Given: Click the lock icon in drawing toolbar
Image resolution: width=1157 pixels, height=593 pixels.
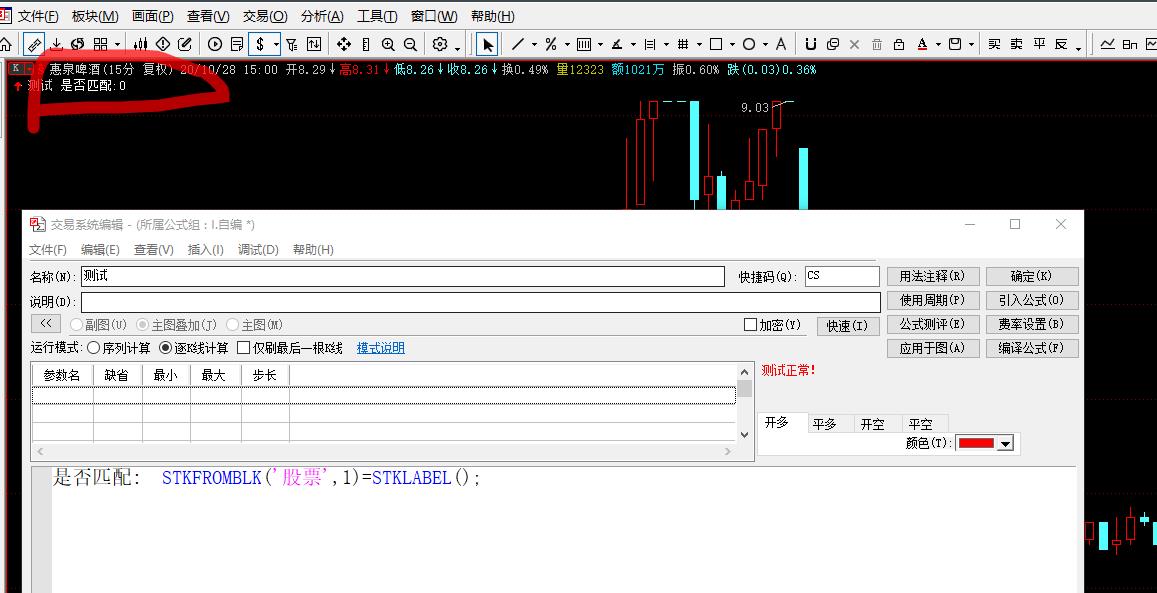Looking at the screenshot, I should pos(899,44).
